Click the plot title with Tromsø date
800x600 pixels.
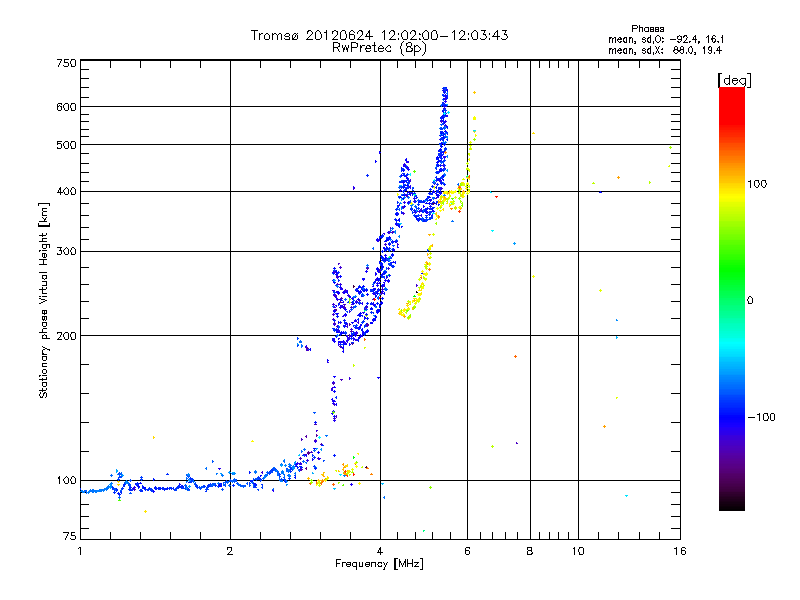coord(380,35)
